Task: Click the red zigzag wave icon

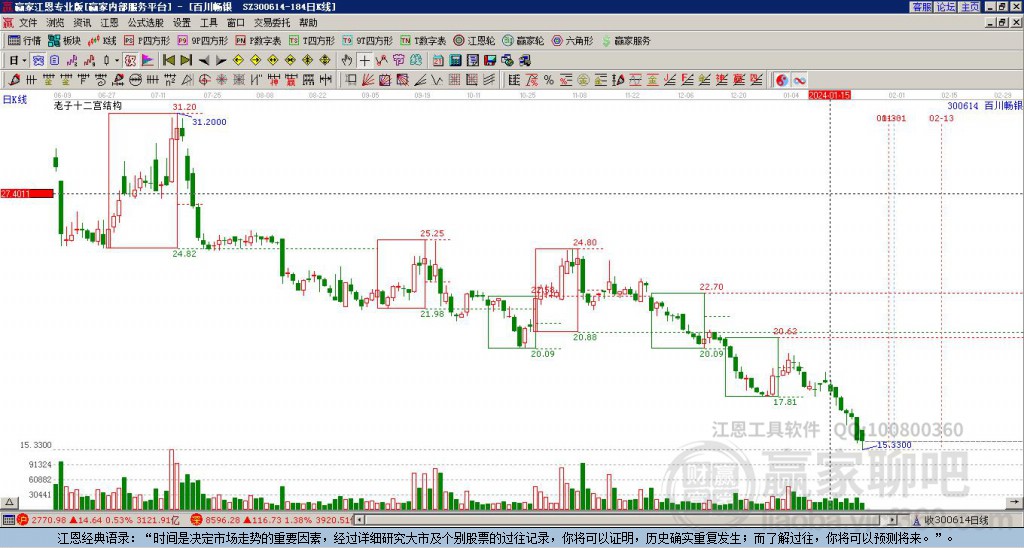Action: 381,61
